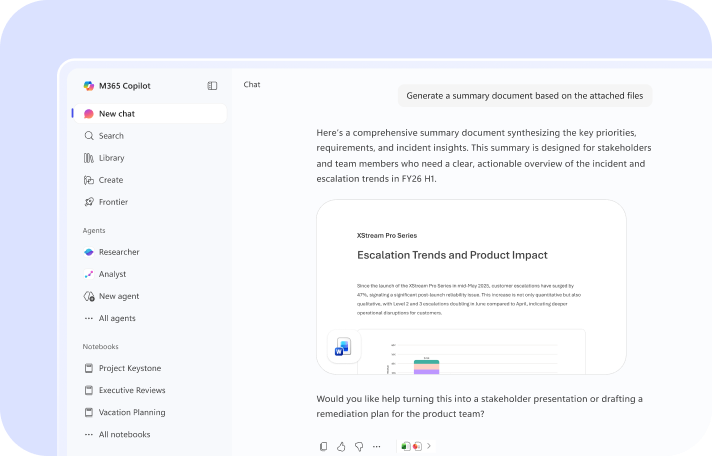Image resolution: width=712 pixels, height=456 pixels.
Task: Select the user prompt message bubble
Action: pyautogui.click(x=525, y=96)
